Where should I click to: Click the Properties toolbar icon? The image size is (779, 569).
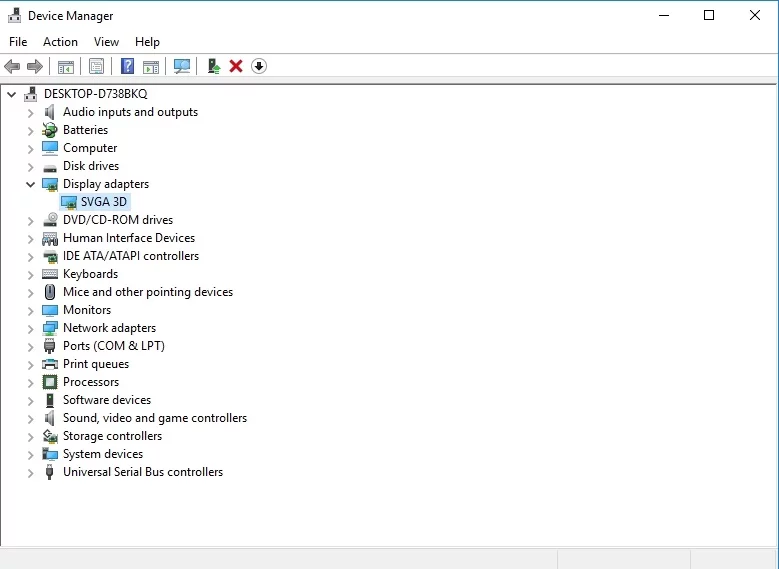[x=96, y=66]
